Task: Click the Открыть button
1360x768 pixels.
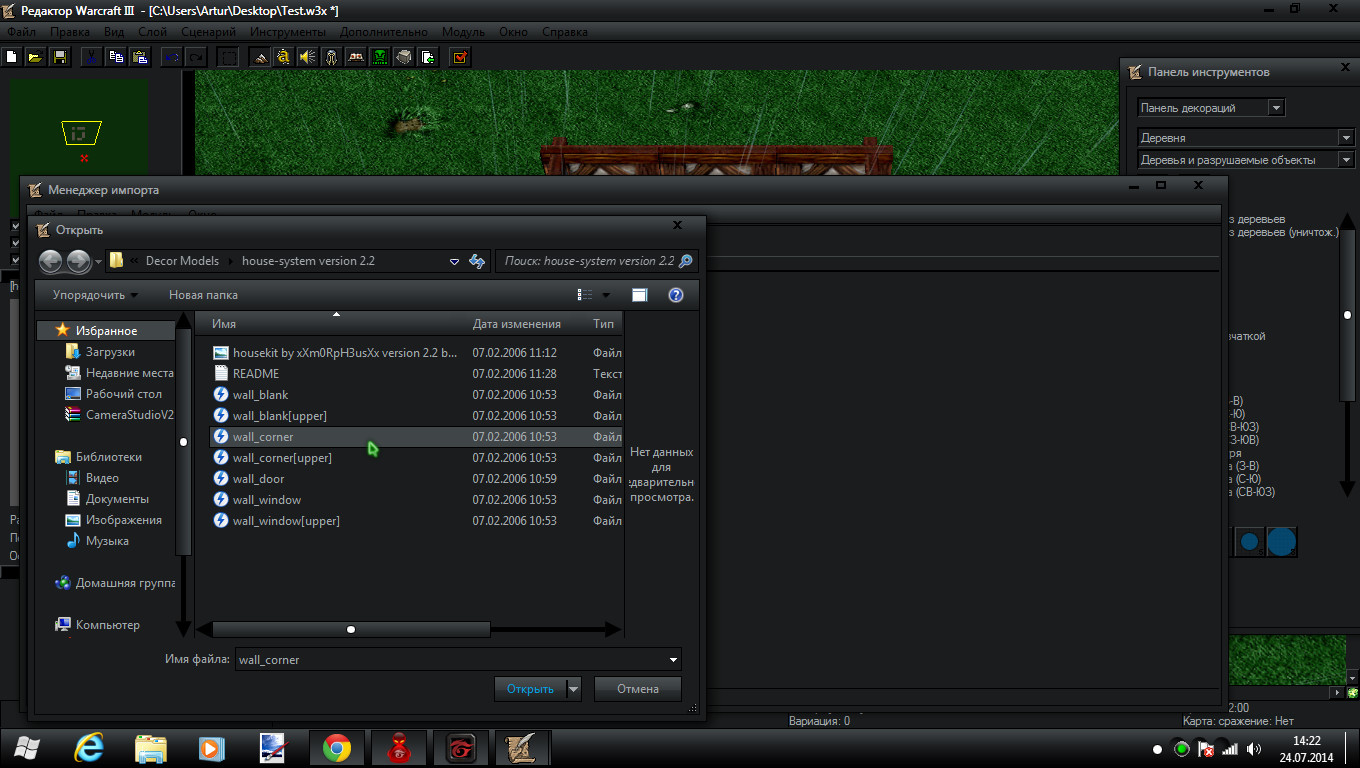Action: (530, 689)
